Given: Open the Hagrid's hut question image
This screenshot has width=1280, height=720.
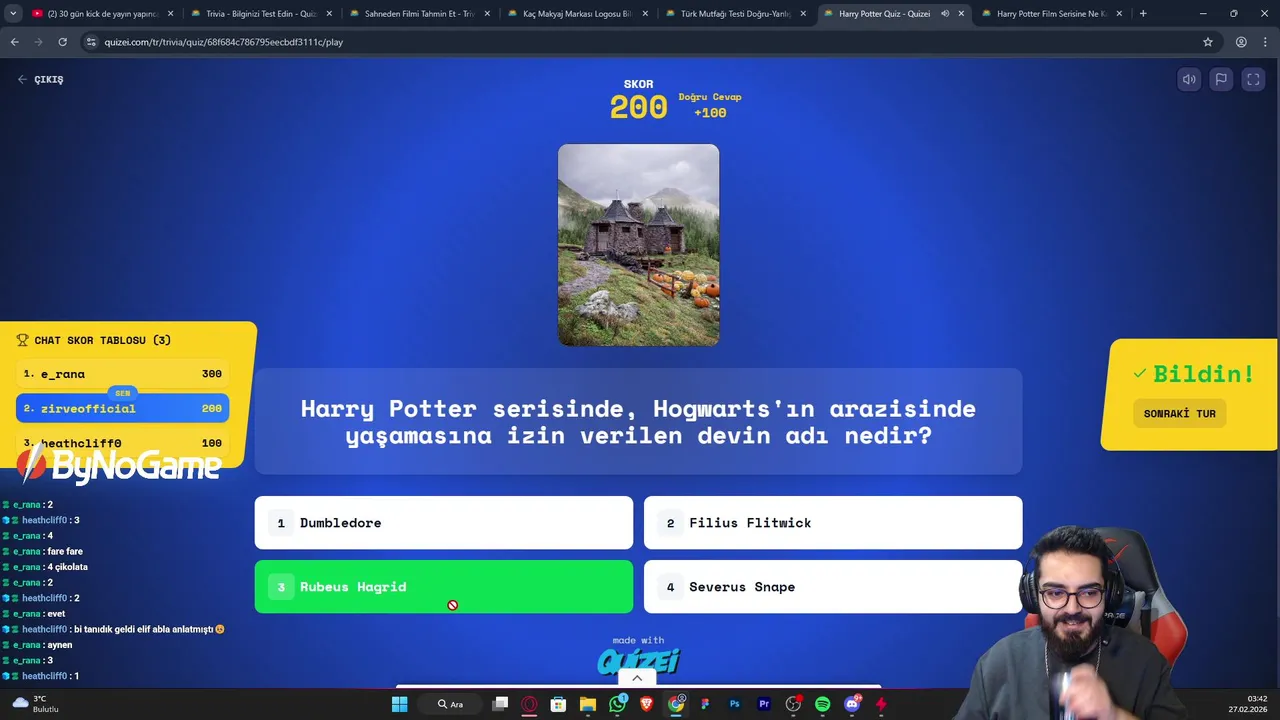Looking at the screenshot, I should pos(638,245).
